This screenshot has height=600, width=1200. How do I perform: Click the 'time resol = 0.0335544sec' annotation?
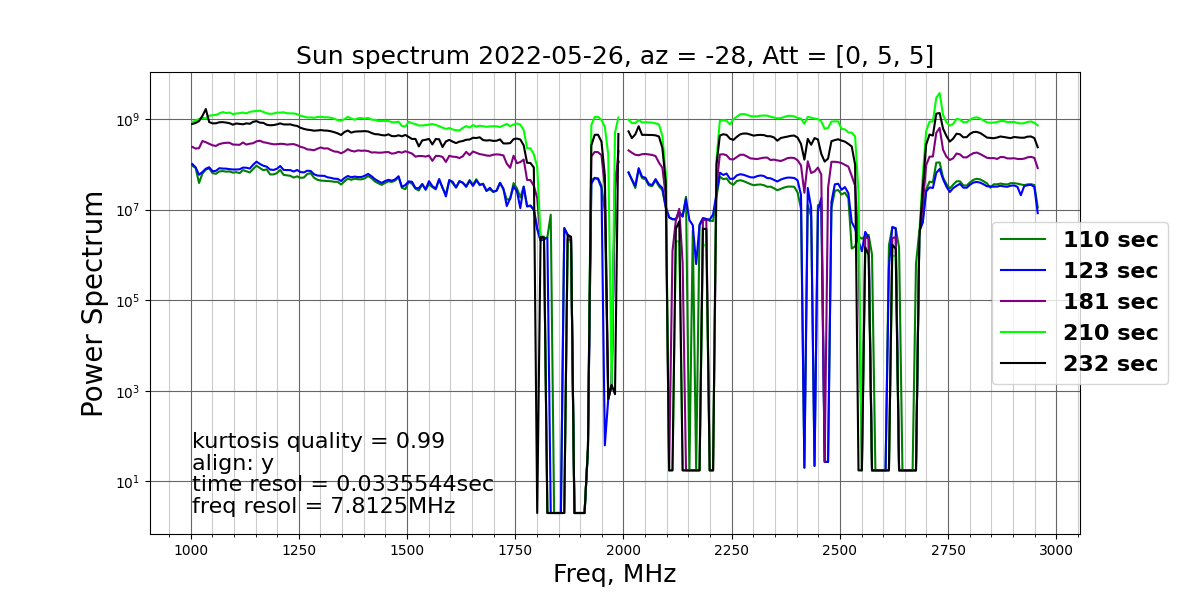pyautogui.click(x=343, y=484)
